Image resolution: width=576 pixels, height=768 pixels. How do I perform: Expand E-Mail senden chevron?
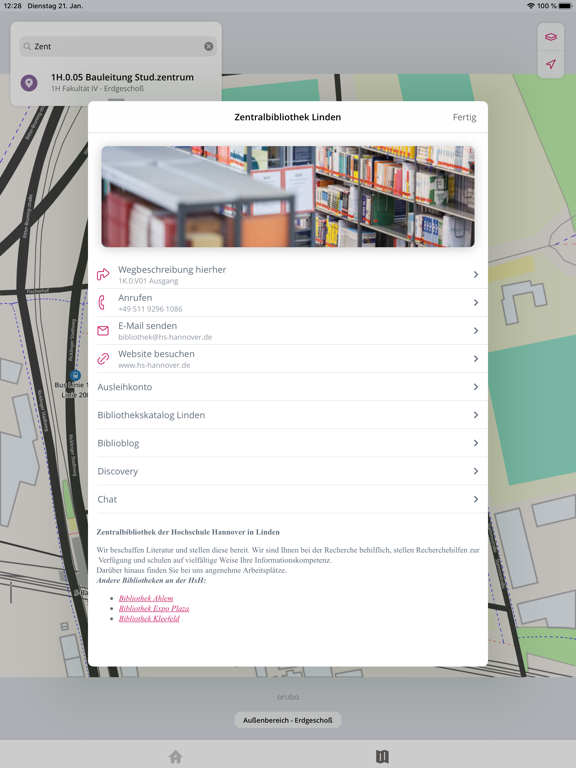click(x=476, y=331)
